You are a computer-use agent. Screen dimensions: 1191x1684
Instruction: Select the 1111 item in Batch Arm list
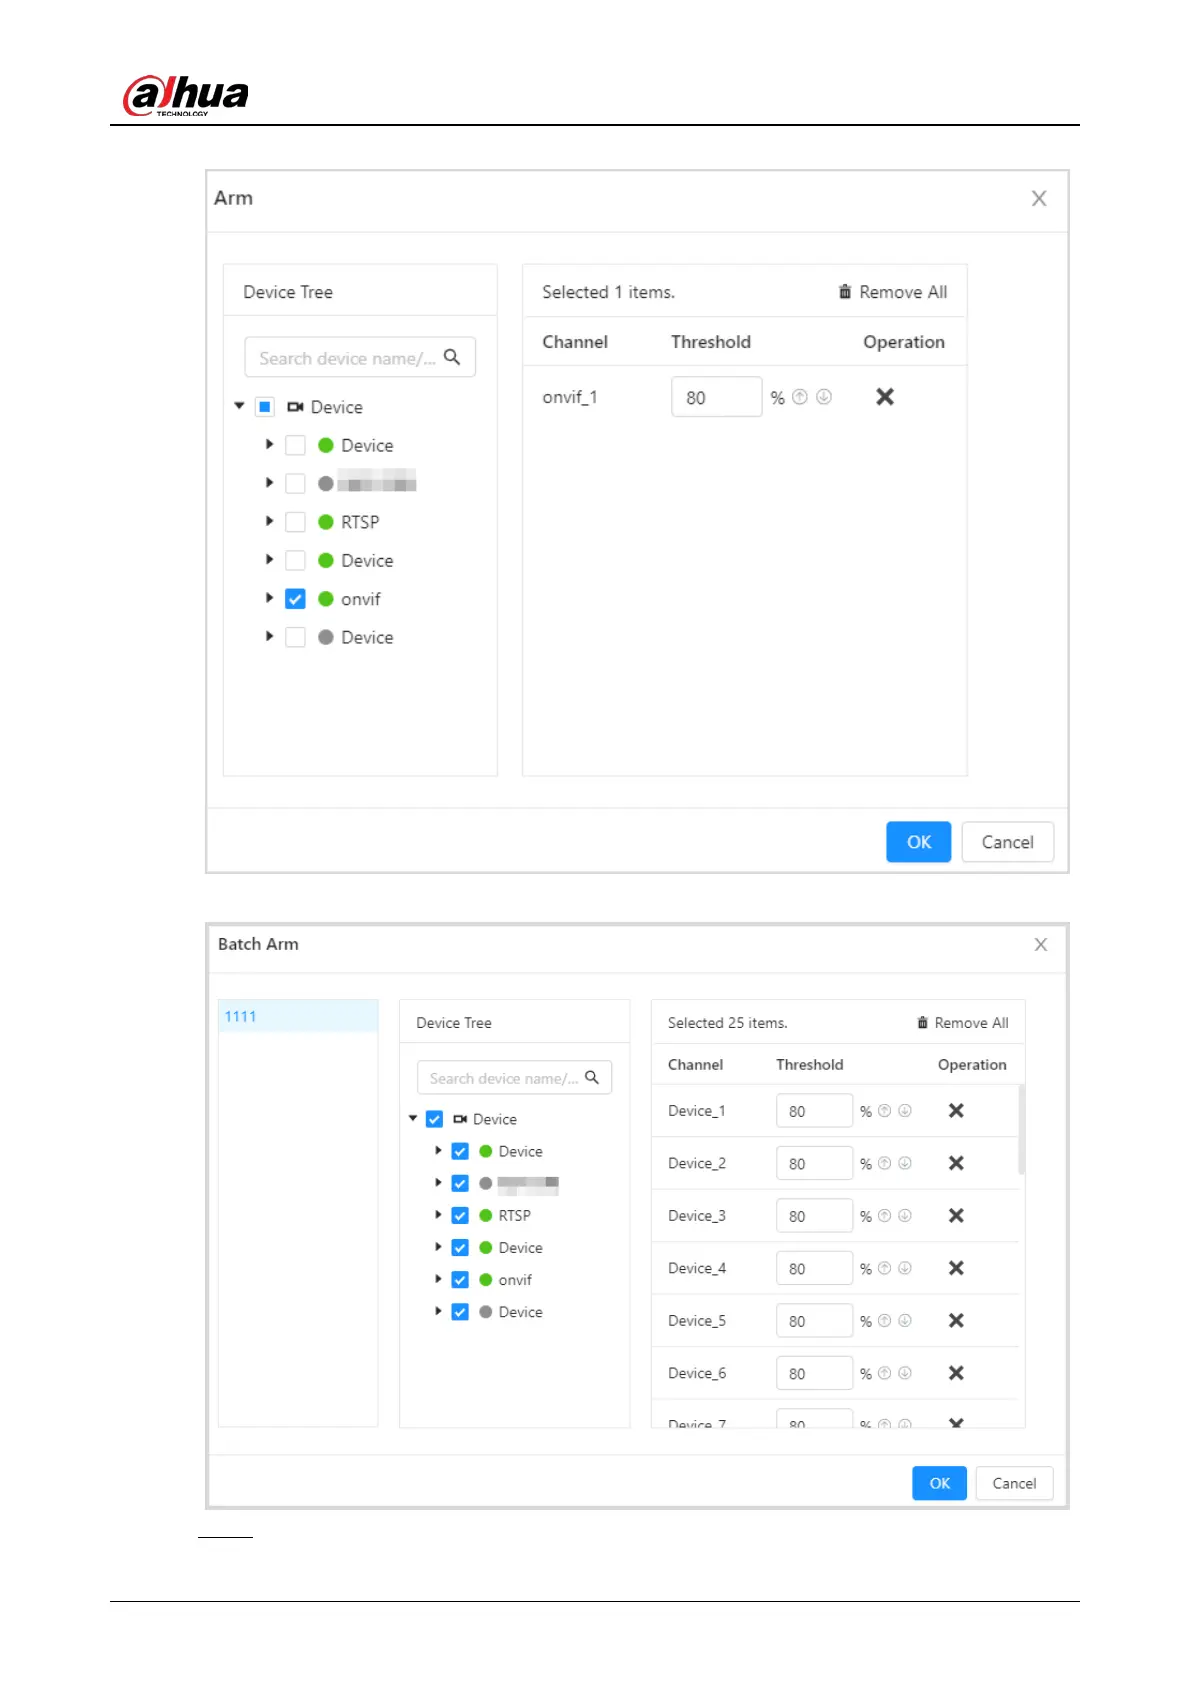tap(297, 1016)
